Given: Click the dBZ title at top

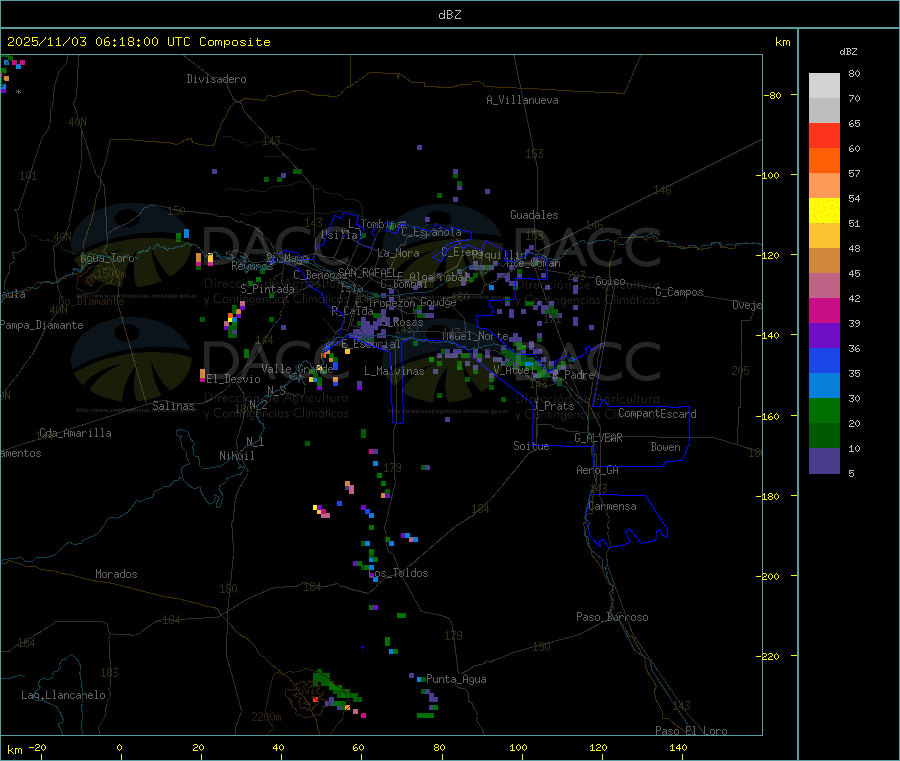Looking at the screenshot, I should click(x=449, y=15).
